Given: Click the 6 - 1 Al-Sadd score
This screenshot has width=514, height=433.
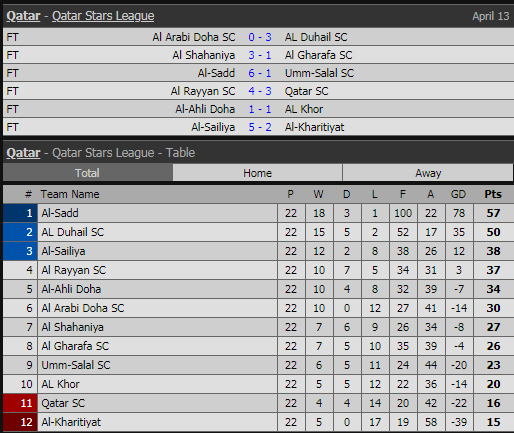Looking at the screenshot, I should (260, 73).
